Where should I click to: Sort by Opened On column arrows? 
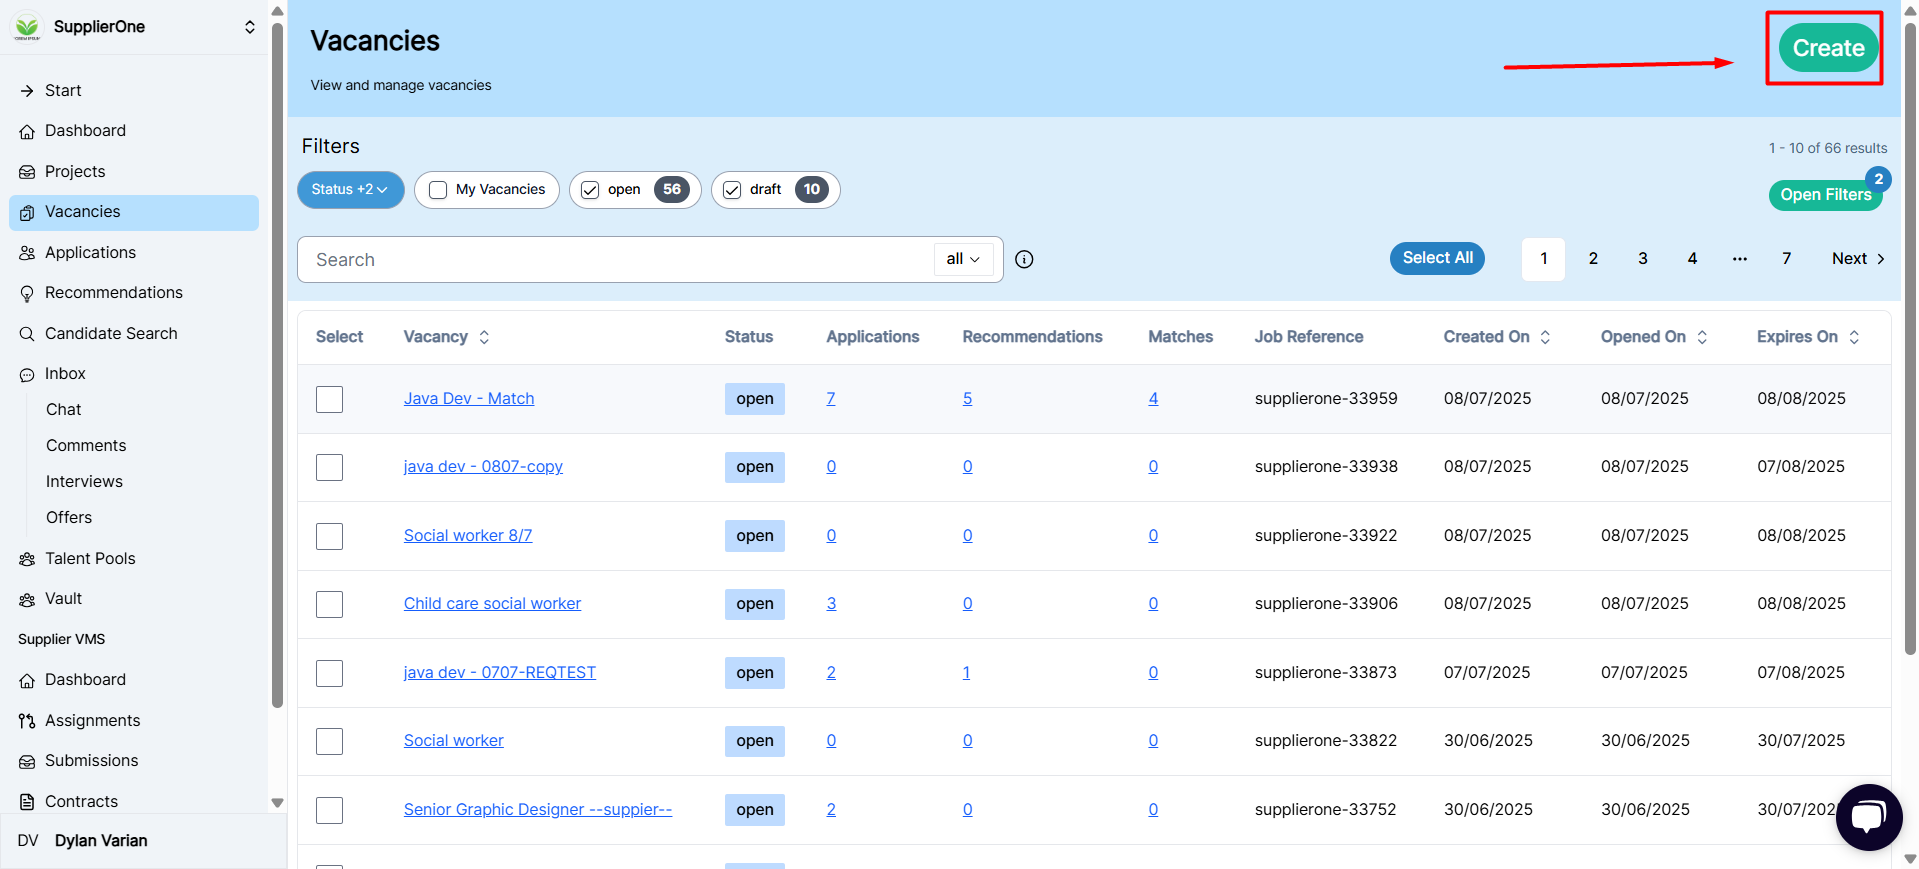pos(1702,337)
